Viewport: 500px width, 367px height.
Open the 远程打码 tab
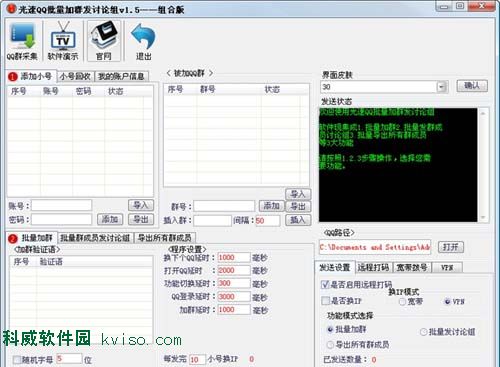(x=373, y=267)
